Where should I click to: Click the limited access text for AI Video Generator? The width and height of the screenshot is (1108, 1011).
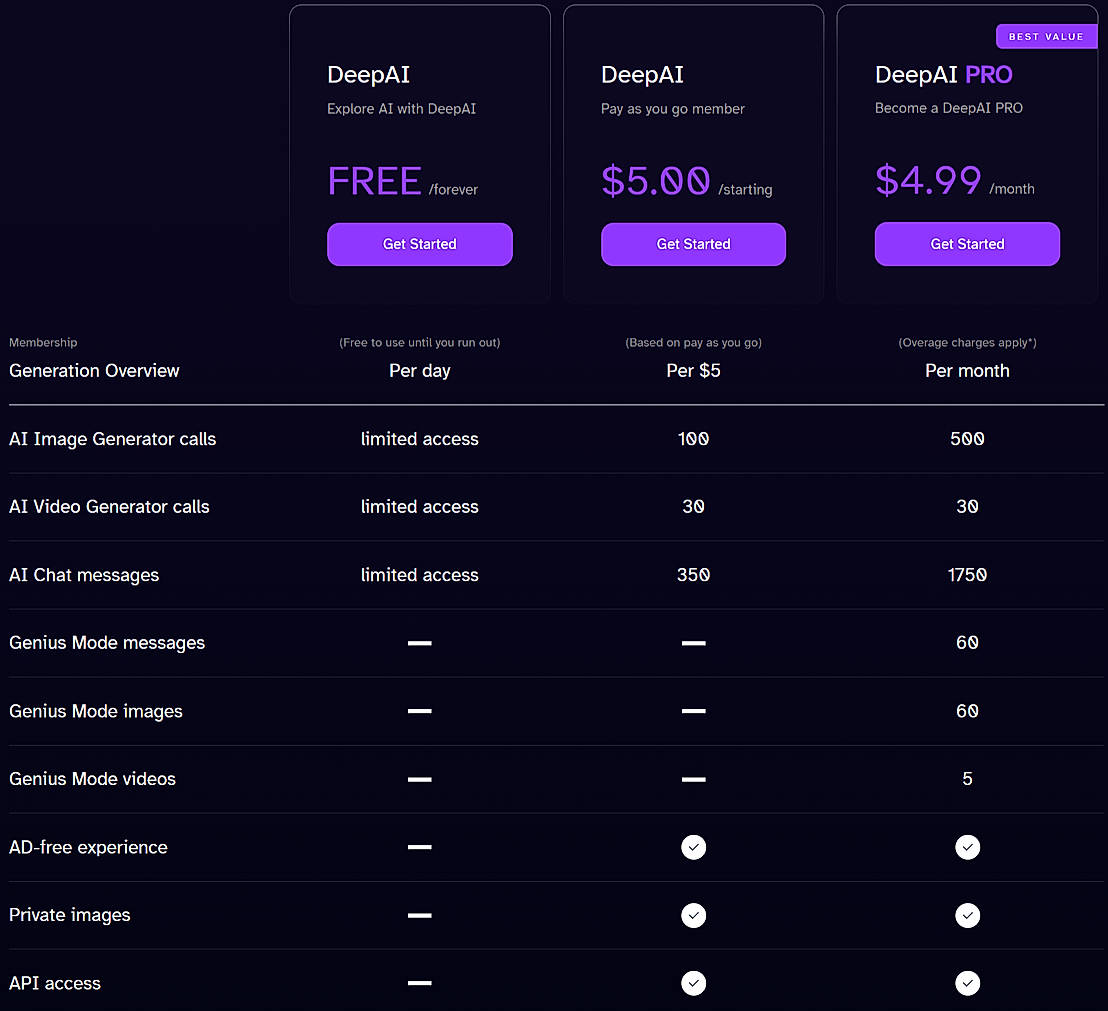pyautogui.click(x=419, y=507)
